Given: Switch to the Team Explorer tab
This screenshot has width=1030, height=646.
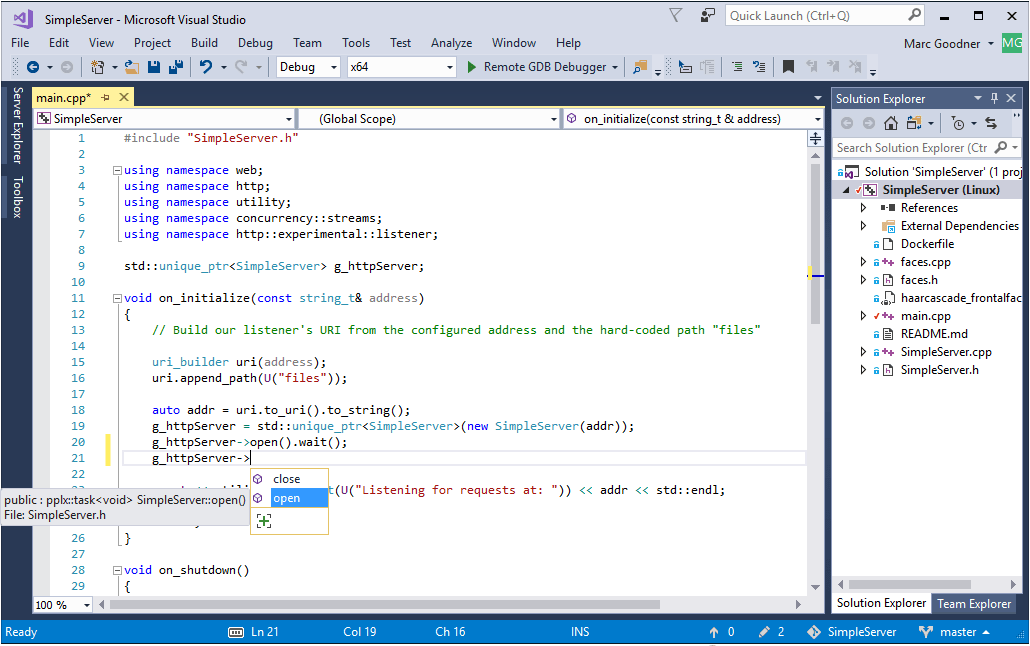Looking at the screenshot, I should click(x=974, y=603).
